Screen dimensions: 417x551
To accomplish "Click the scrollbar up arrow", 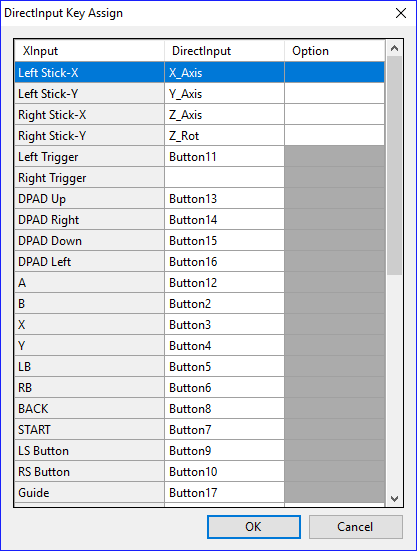I will (395, 48).
